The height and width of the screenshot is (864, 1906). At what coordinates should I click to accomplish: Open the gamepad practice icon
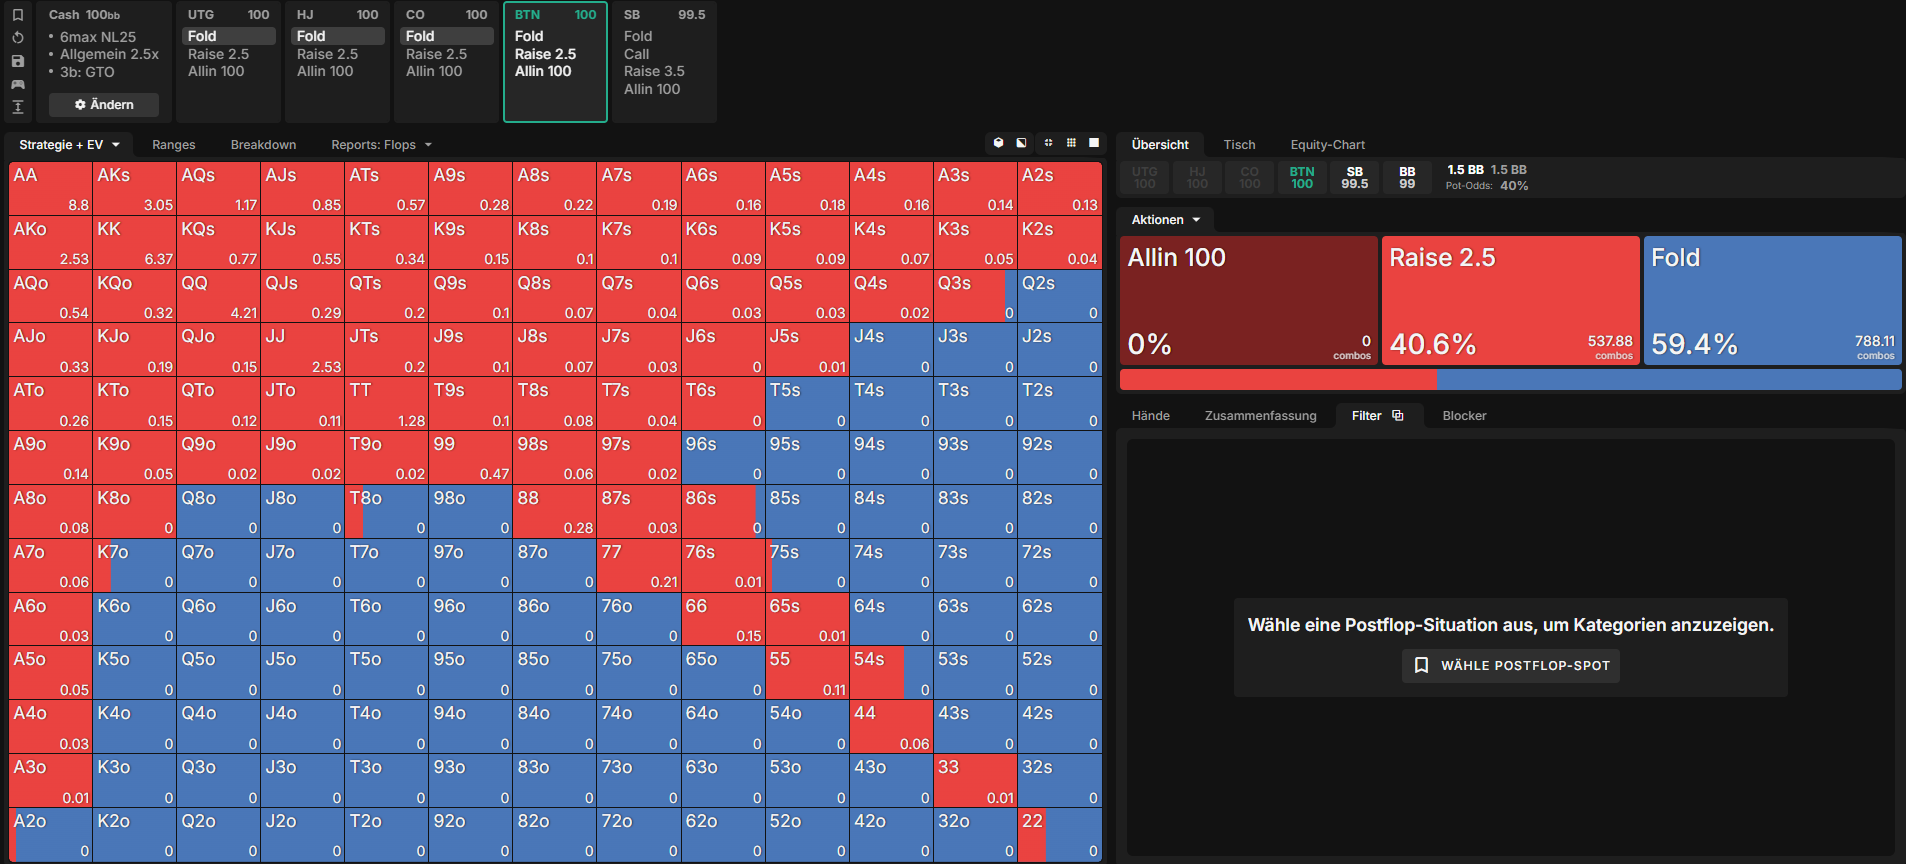17,84
